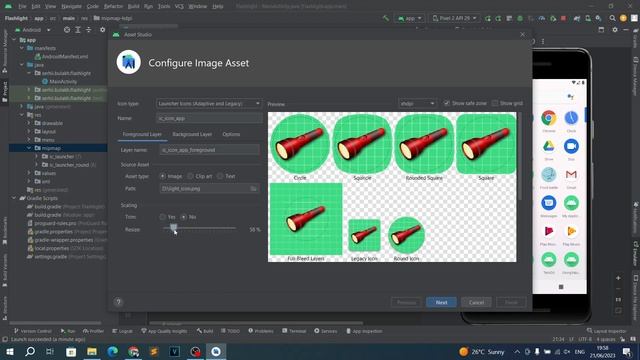Open the SDK Manager toolbar icon
This screenshot has height=360, width=640.
click(x=598, y=18)
